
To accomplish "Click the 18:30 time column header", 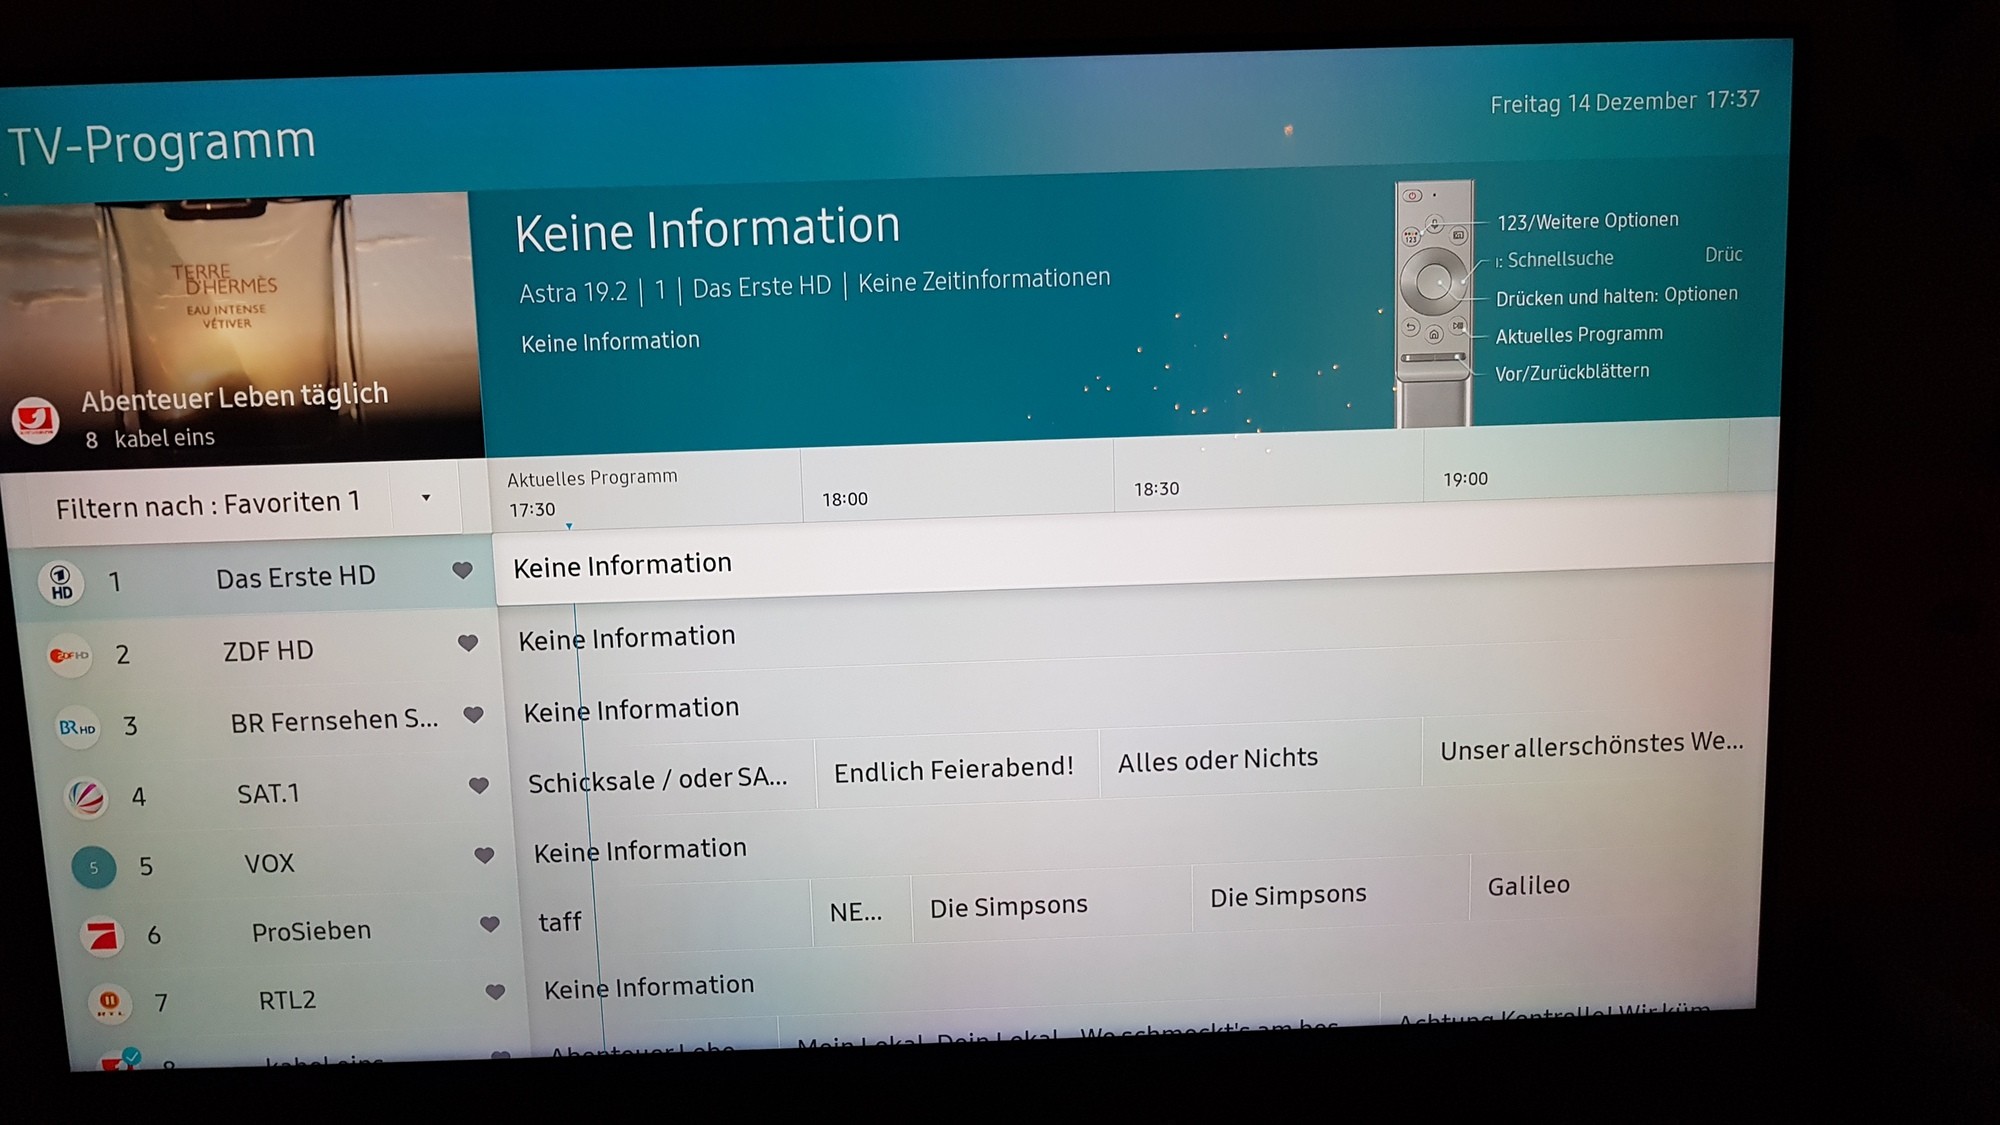I will click(1267, 474).
